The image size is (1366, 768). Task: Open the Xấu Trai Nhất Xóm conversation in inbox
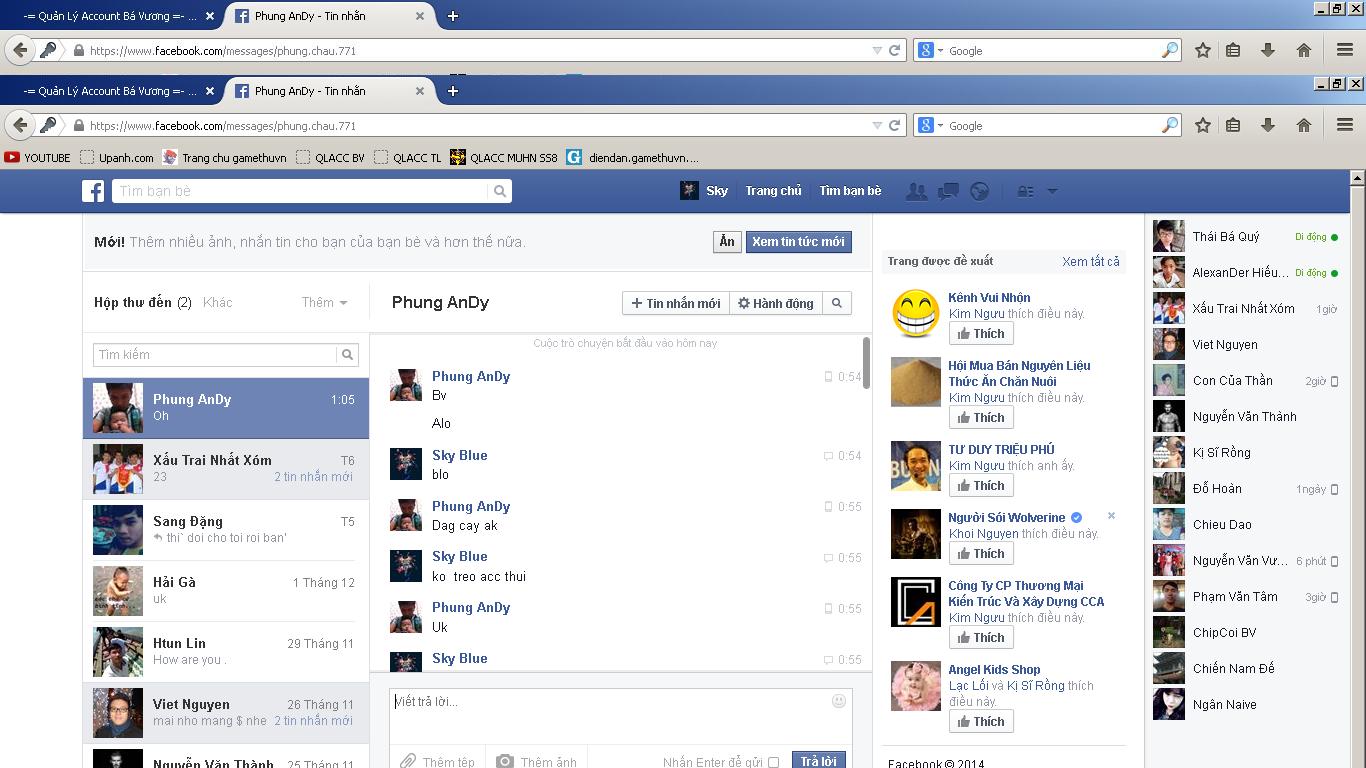pyautogui.click(x=225, y=469)
